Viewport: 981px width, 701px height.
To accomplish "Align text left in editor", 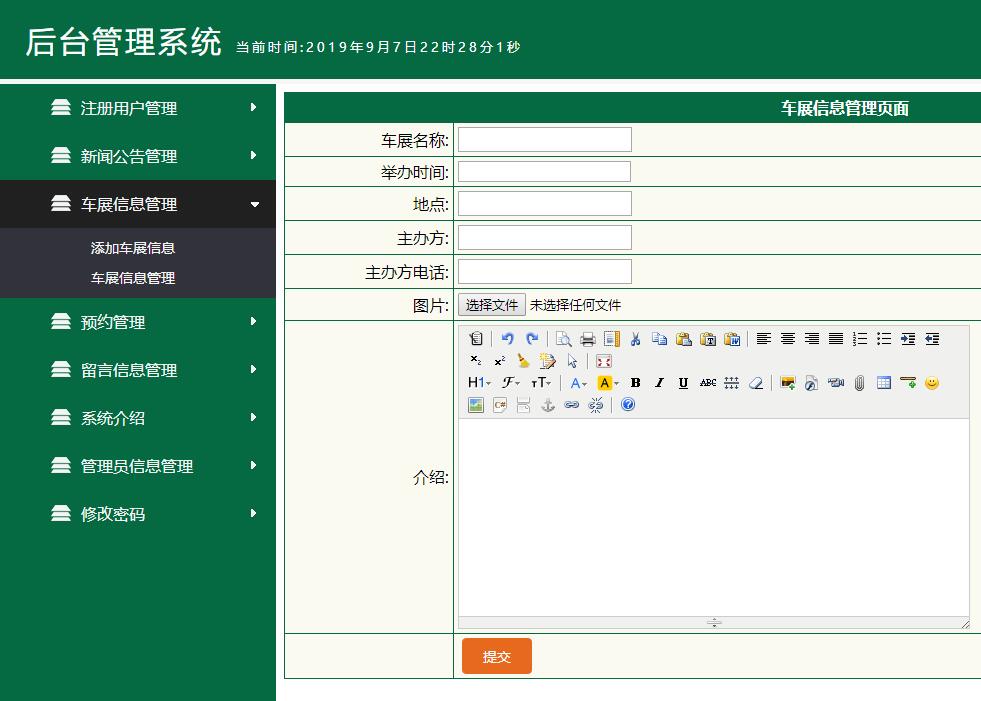I will point(763,339).
